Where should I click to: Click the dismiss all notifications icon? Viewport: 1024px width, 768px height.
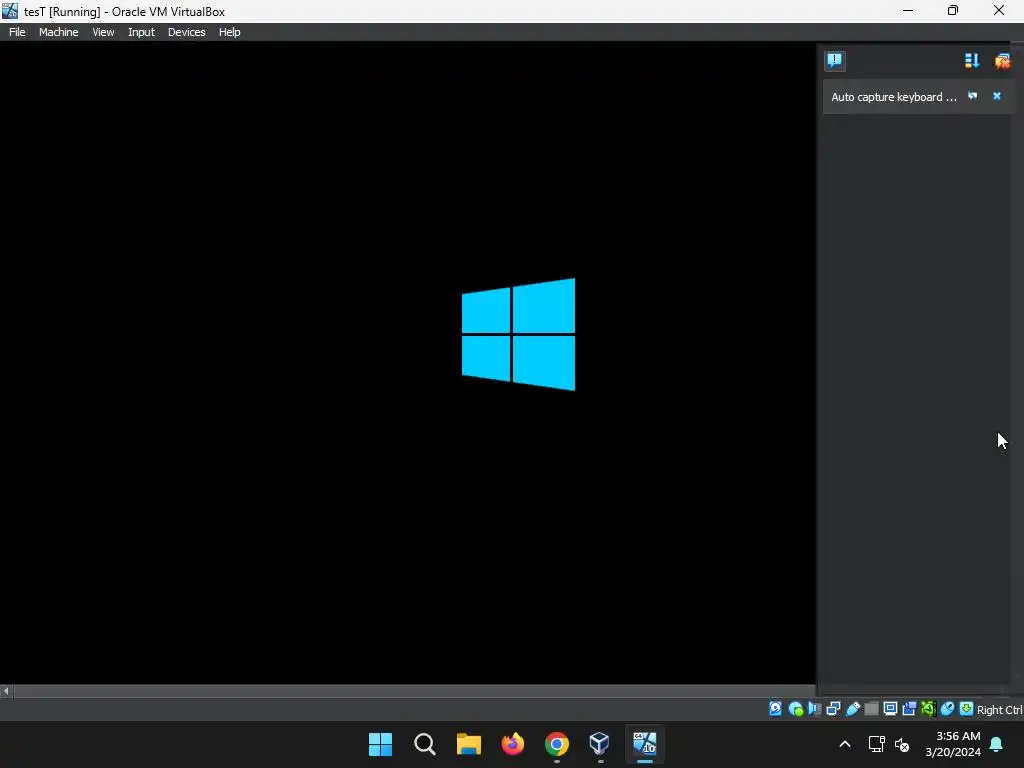tap(1002, 61)
